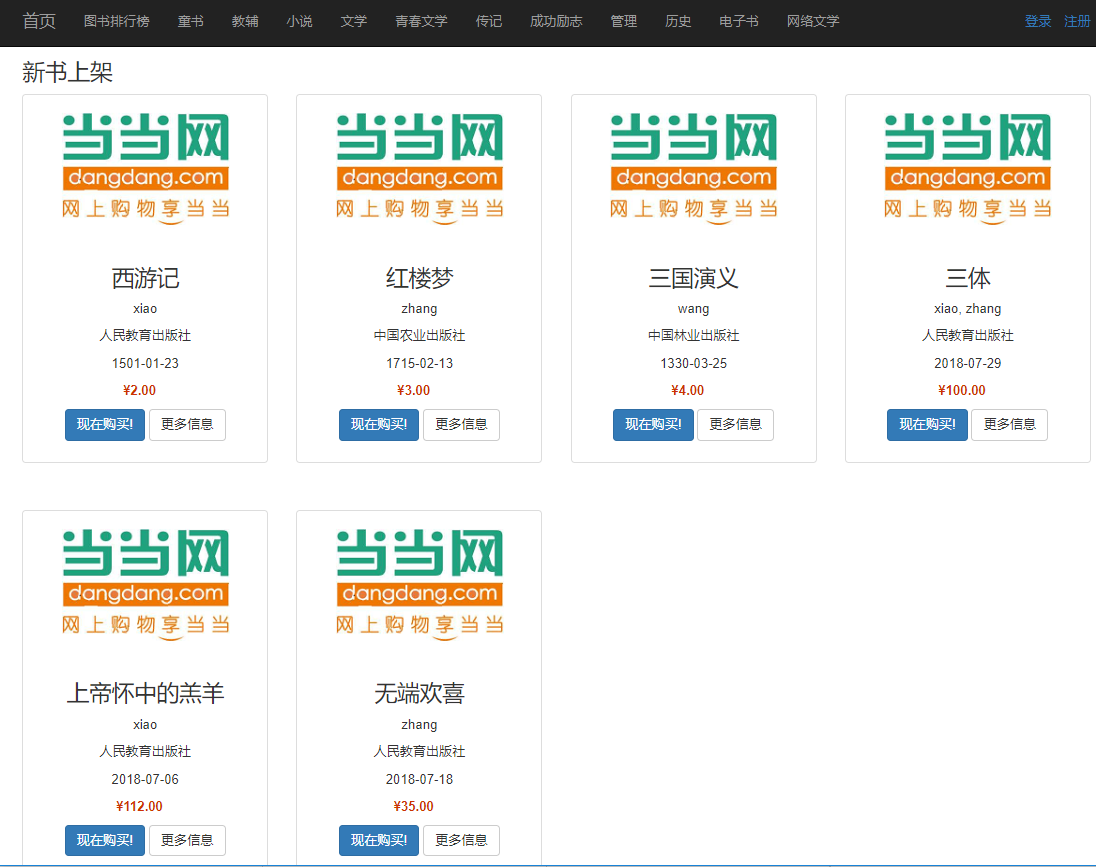
Task: Open the 青春文学 category
Action: click(x=421, y=22)
